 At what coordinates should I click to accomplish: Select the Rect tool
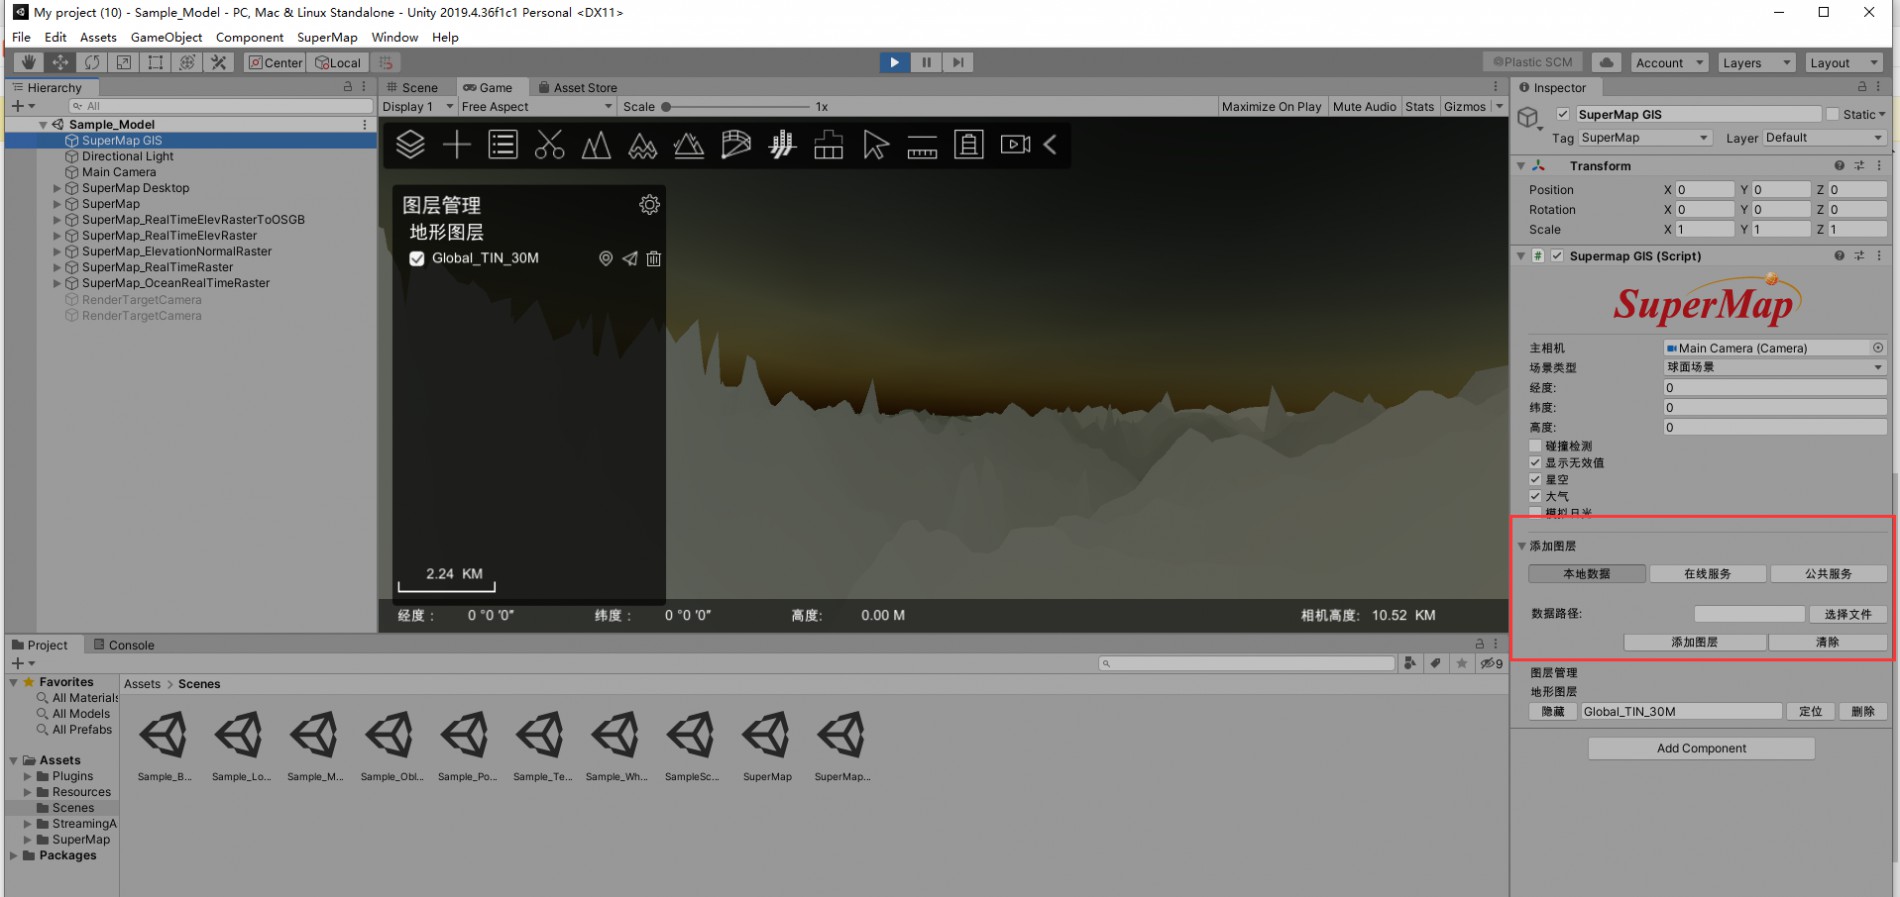156,62
